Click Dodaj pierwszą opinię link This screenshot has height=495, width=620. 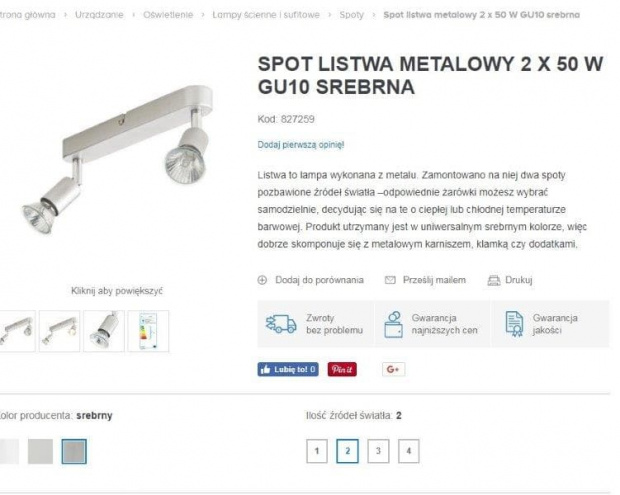pos(301,145)
